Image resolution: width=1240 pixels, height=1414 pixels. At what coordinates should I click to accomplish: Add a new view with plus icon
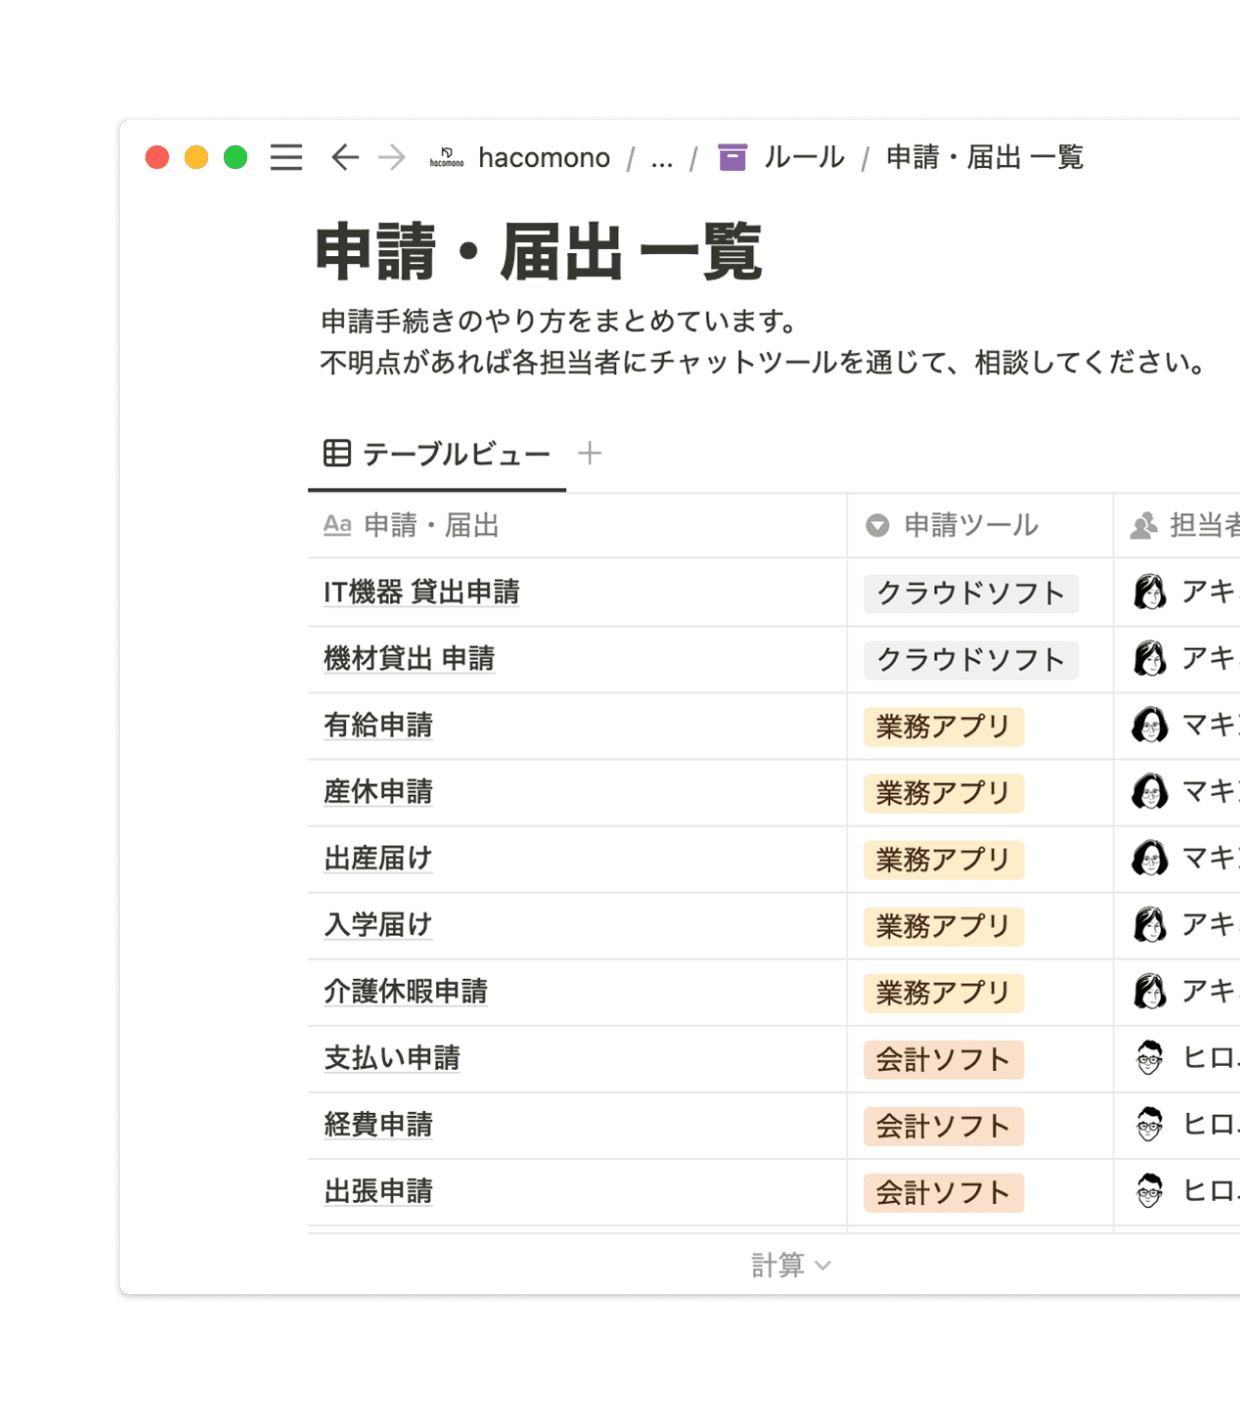click(590, 453)
